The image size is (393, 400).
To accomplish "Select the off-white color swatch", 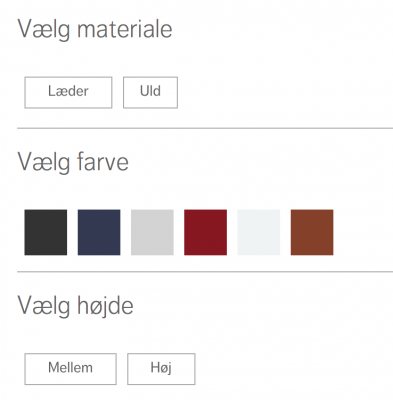I will coord(259,232).
